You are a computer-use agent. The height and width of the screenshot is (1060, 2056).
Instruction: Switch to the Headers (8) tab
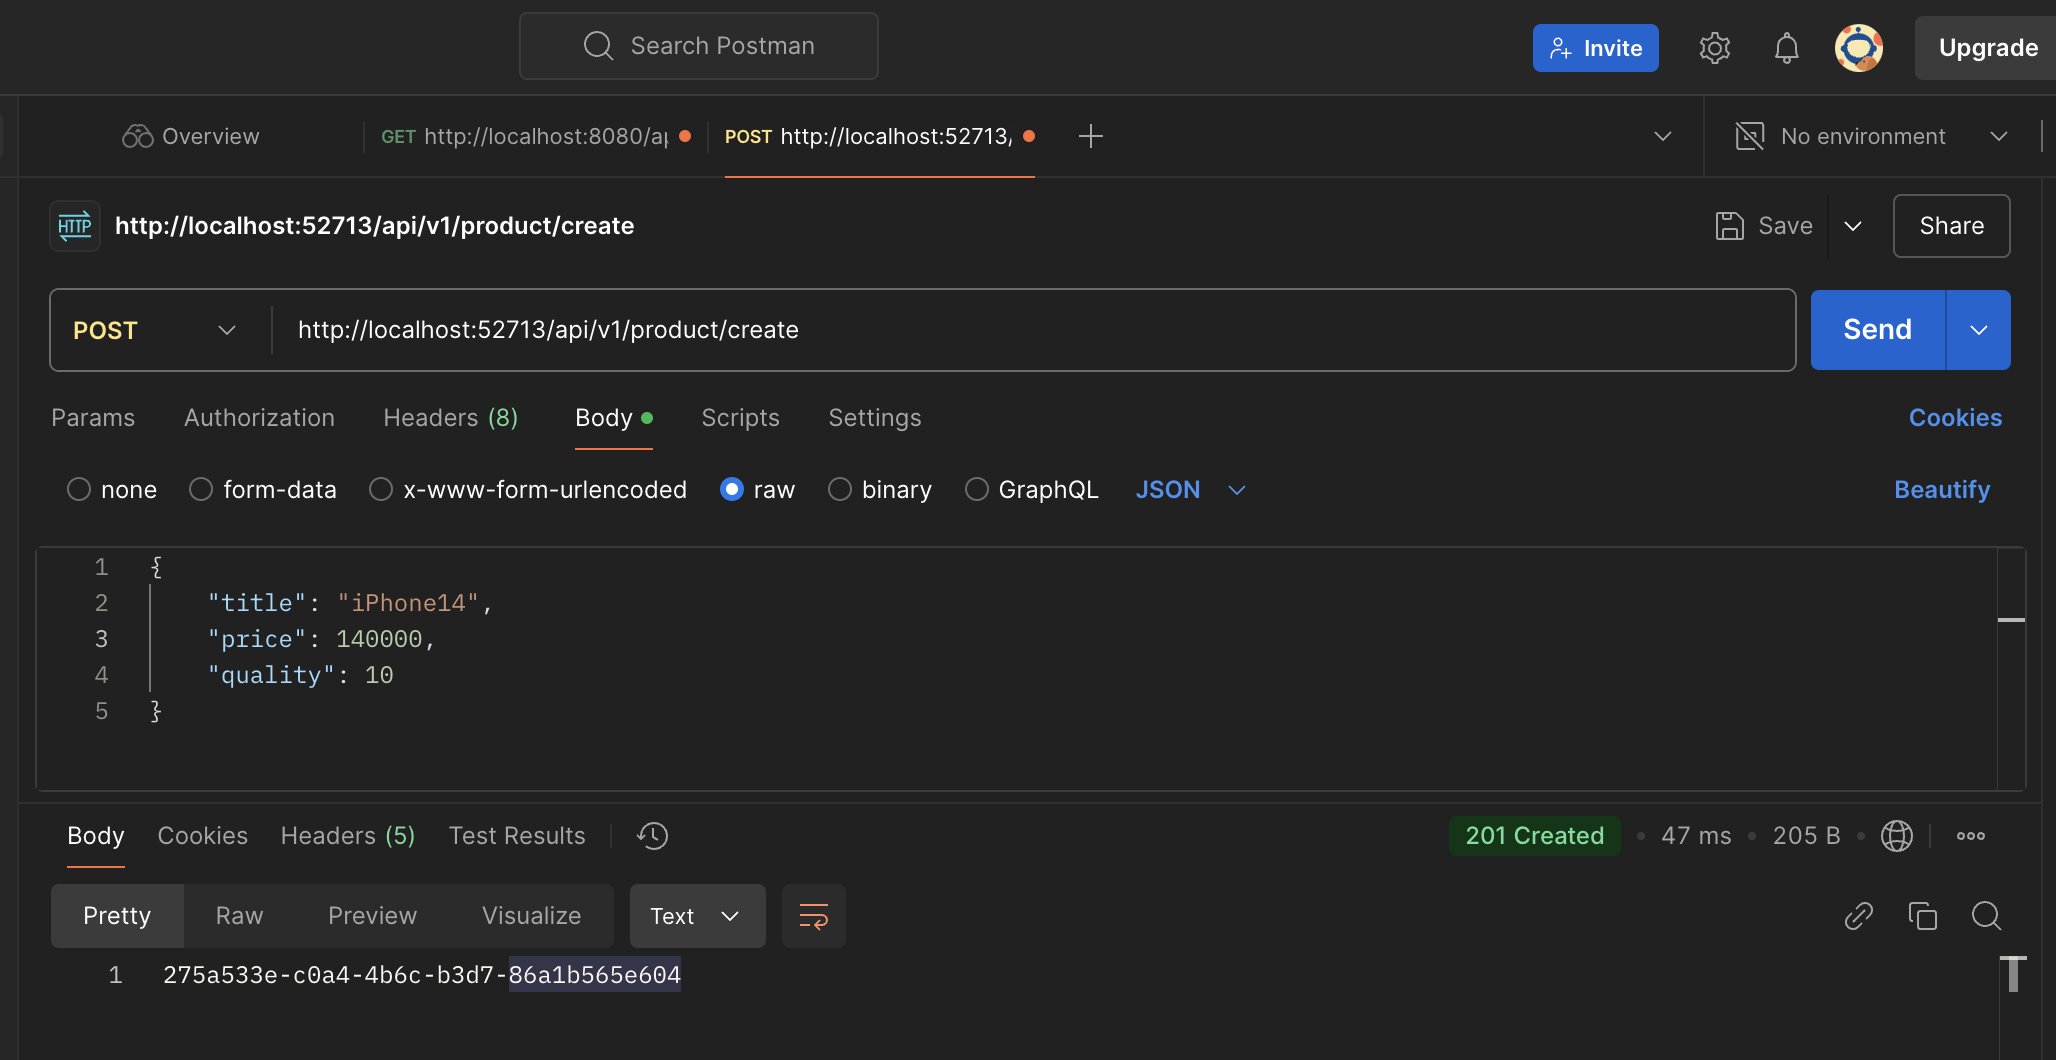click(x=450, y=418)
